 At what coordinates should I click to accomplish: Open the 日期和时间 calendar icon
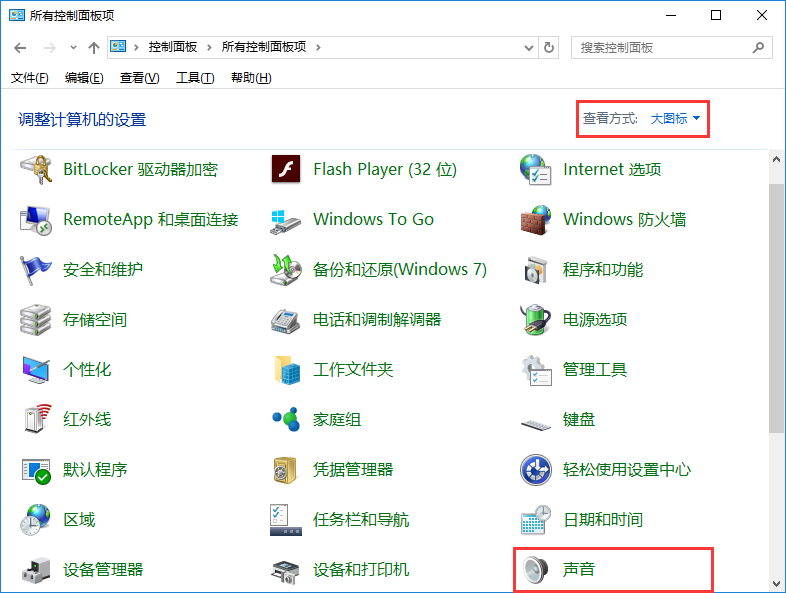click(x=536, y=520)
